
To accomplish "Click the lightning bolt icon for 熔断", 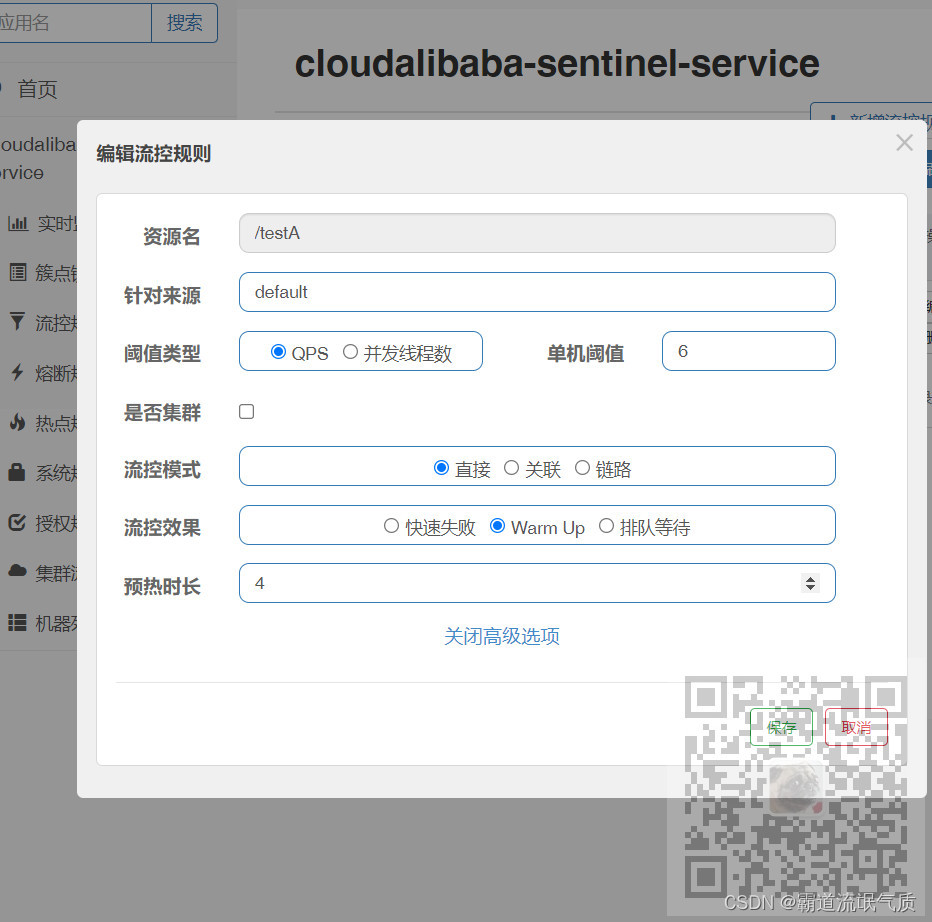I will coord(17,373).
